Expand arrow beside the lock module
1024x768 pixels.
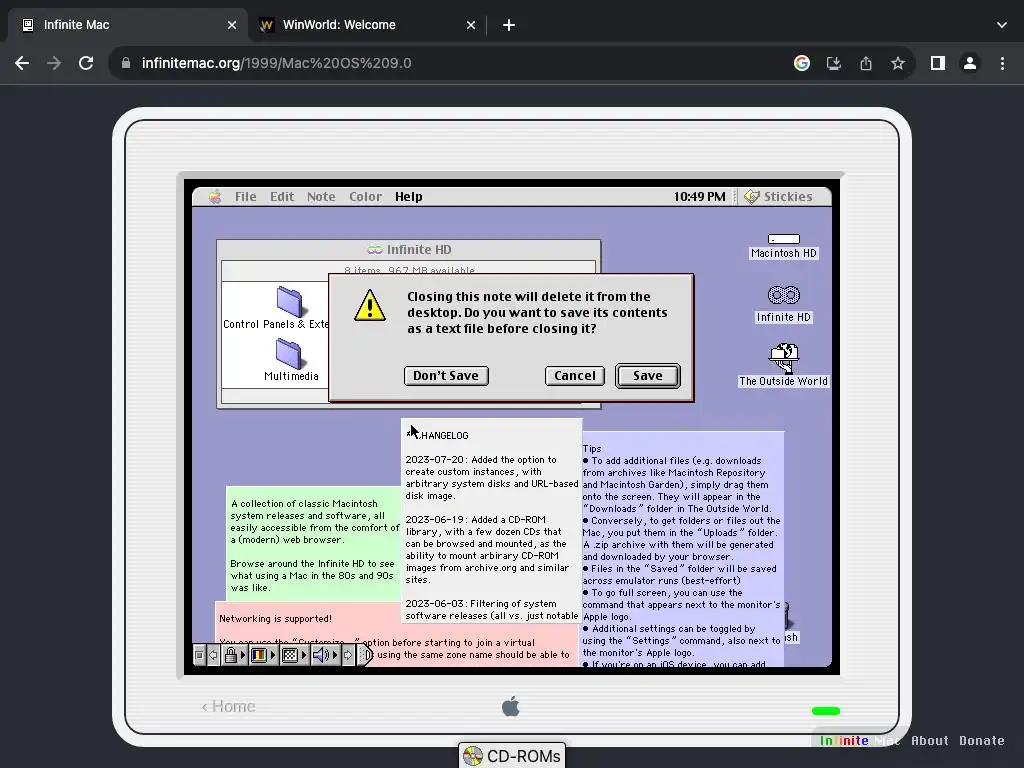click(243, 655)
